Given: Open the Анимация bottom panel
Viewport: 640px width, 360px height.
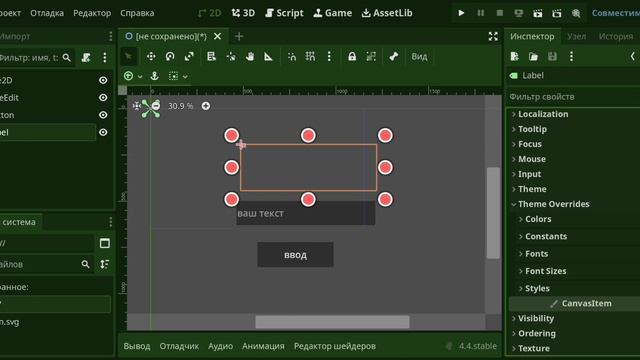Looking at the screenshot, I should pyautogui.click(x=263, y=346).
